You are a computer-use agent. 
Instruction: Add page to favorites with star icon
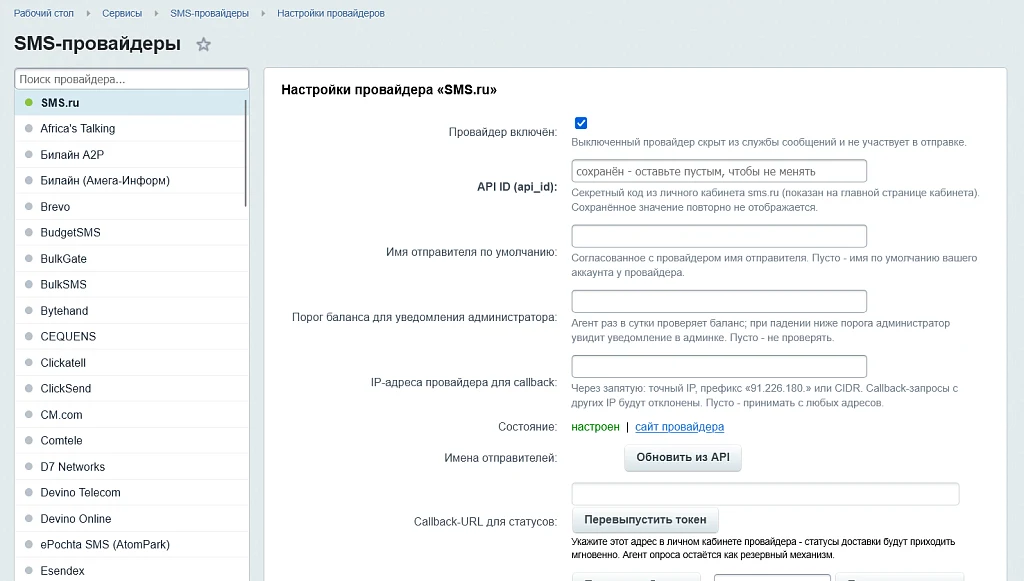coord(204,44)
